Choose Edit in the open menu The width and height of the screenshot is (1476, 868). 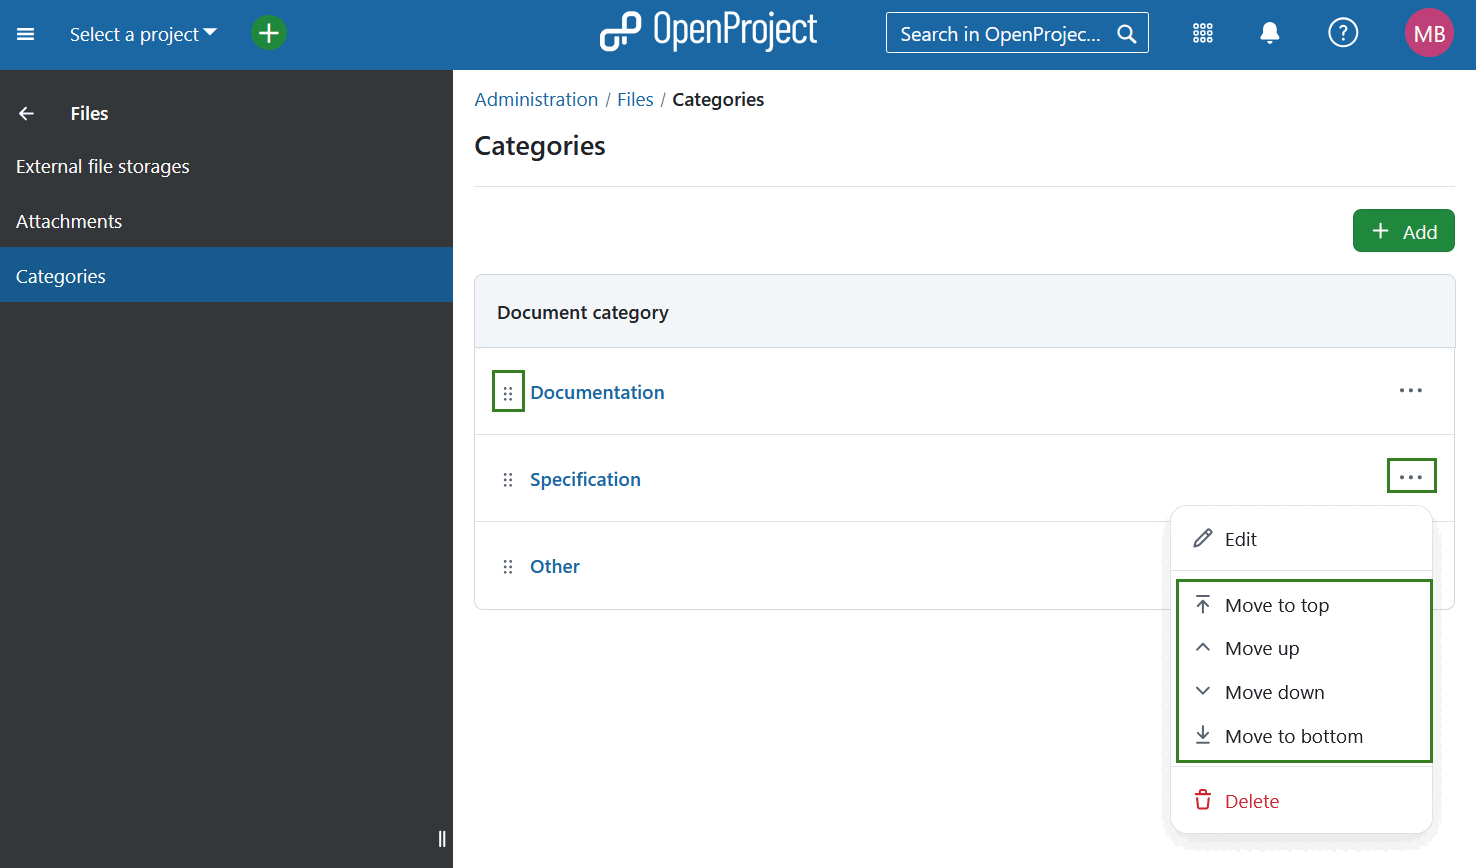point(1239,538)
